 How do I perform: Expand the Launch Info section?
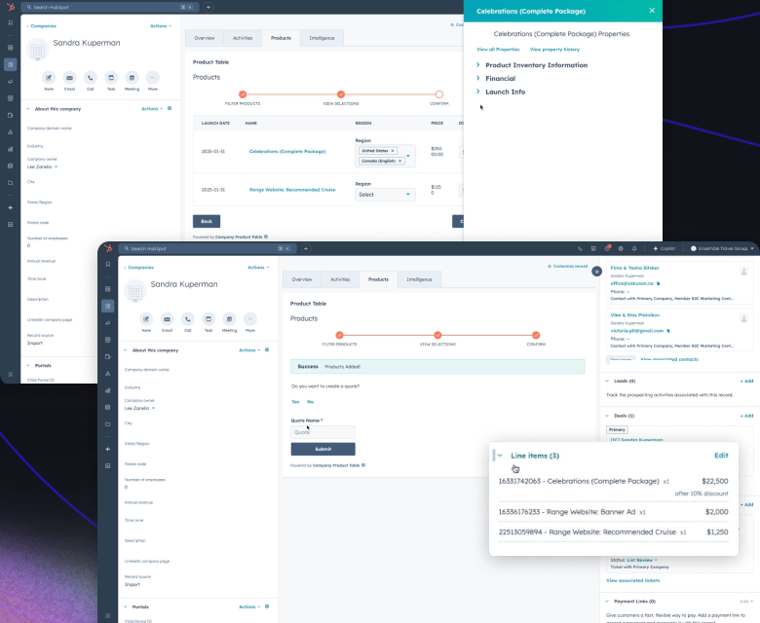[x=478, y=92]
